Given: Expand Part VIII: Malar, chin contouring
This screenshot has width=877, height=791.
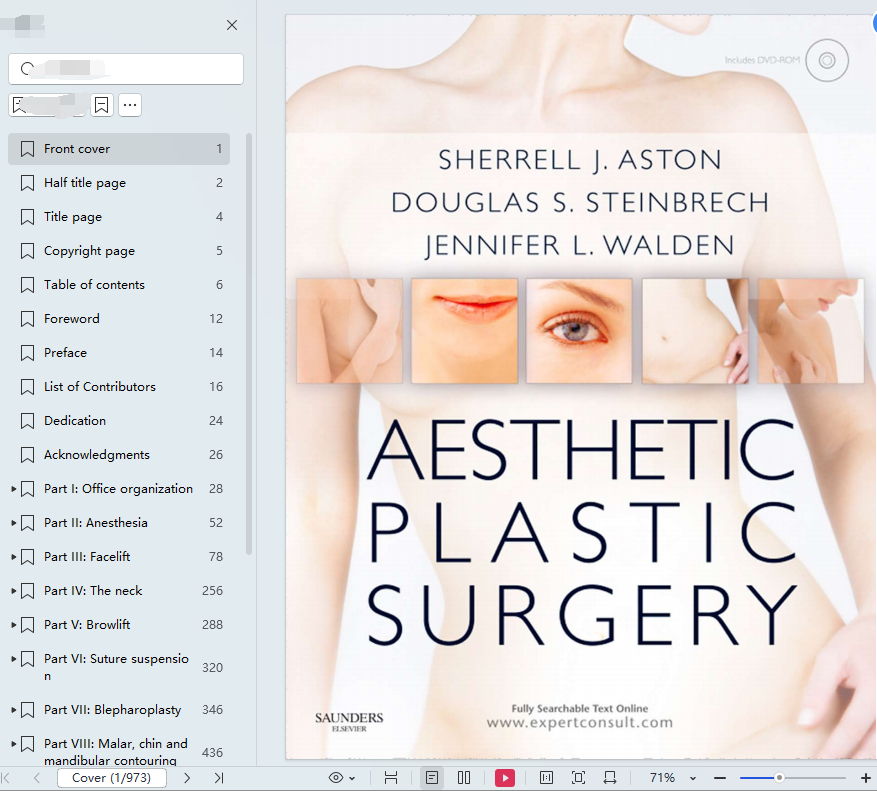Looking at the screenshot, I should [x=13, y=744].
